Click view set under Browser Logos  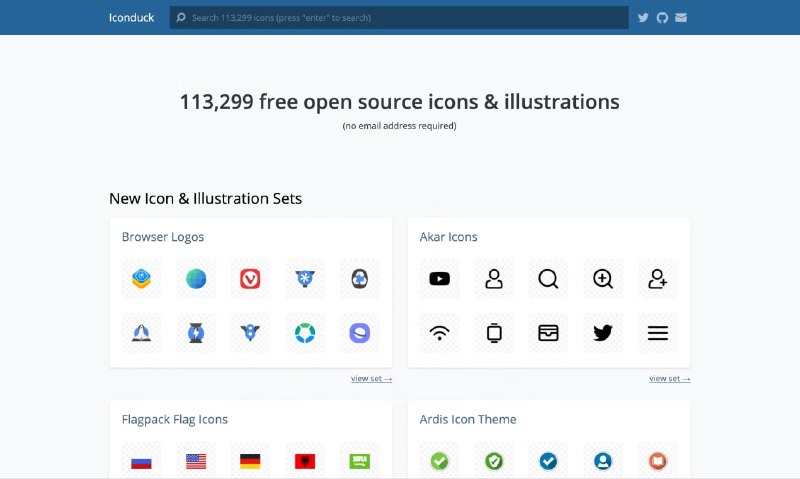point(371,379)
